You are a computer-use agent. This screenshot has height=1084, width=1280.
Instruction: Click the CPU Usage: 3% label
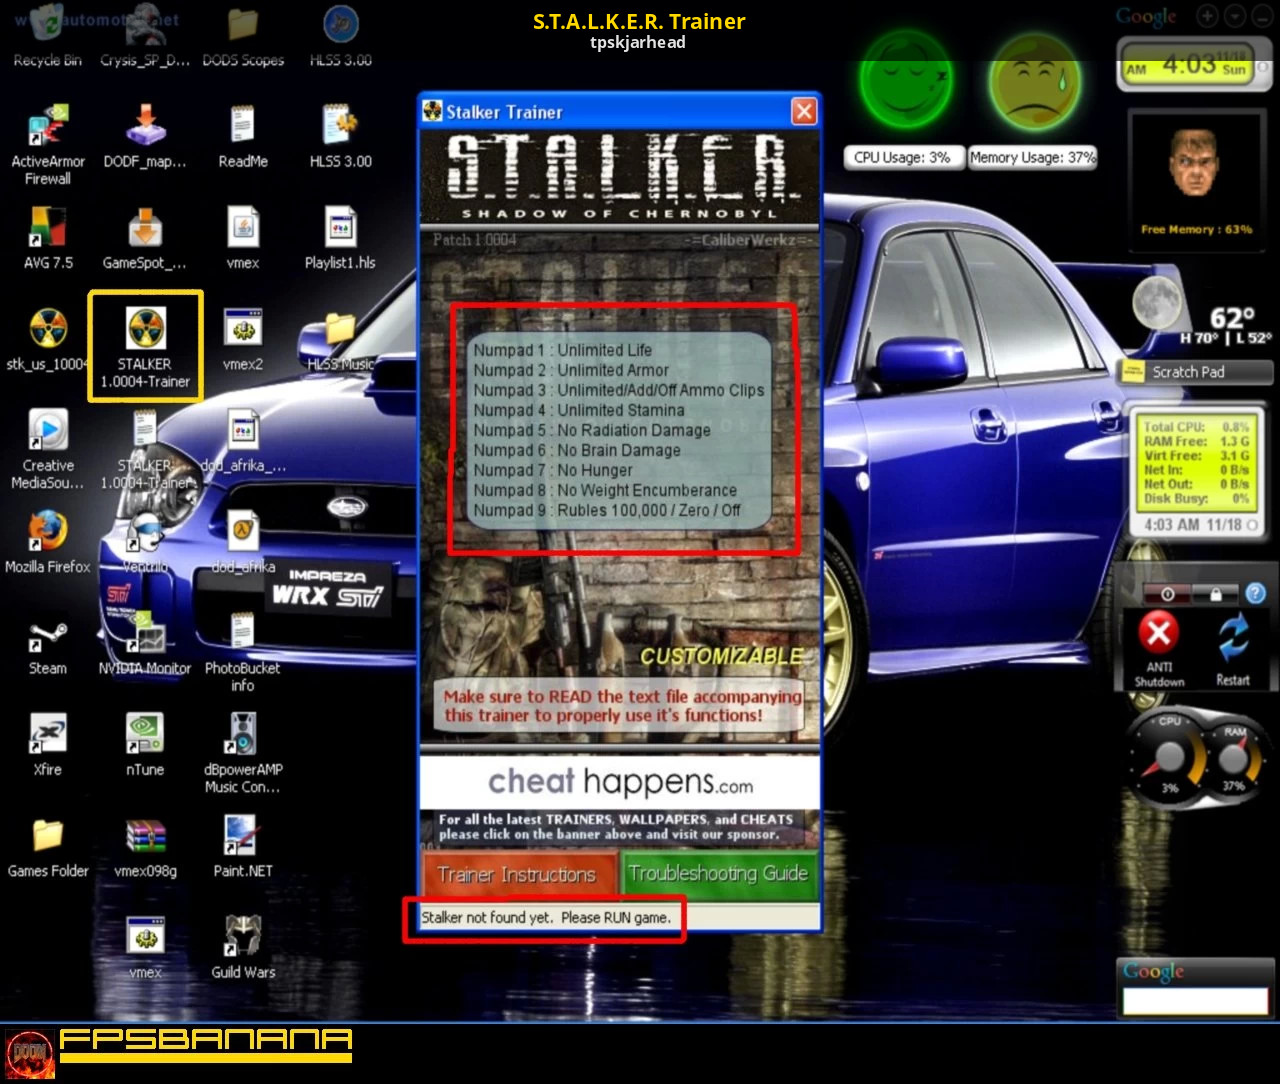click(x=902, y=157)
